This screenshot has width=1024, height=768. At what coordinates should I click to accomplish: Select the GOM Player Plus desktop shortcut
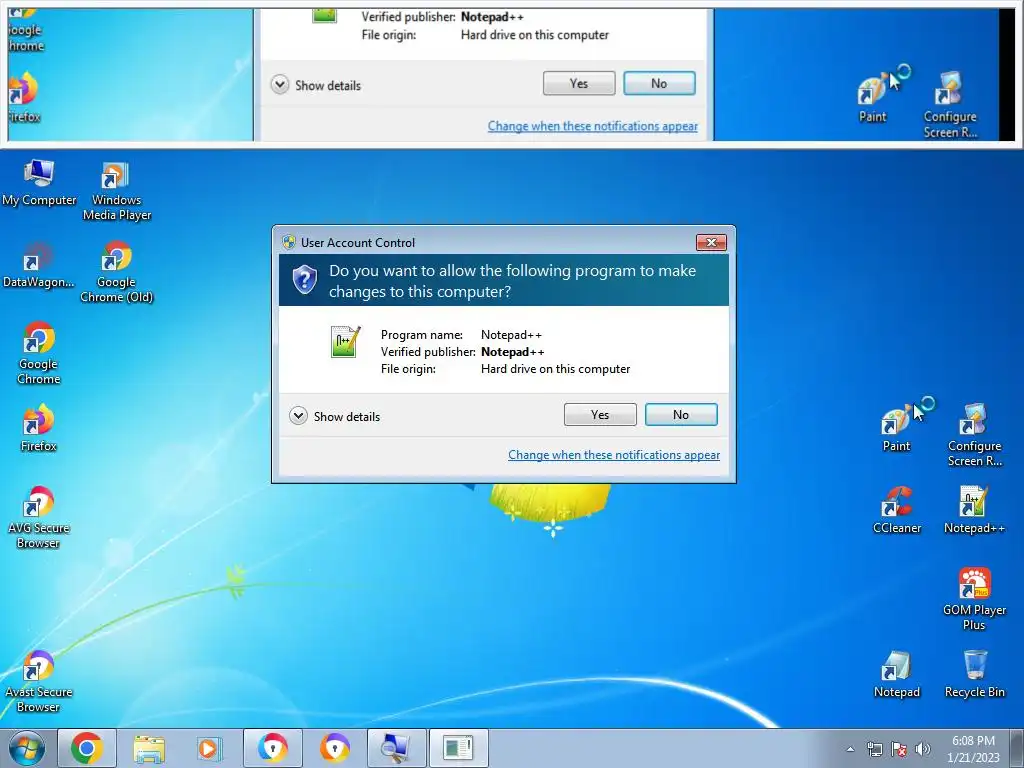tap(974, 600)
